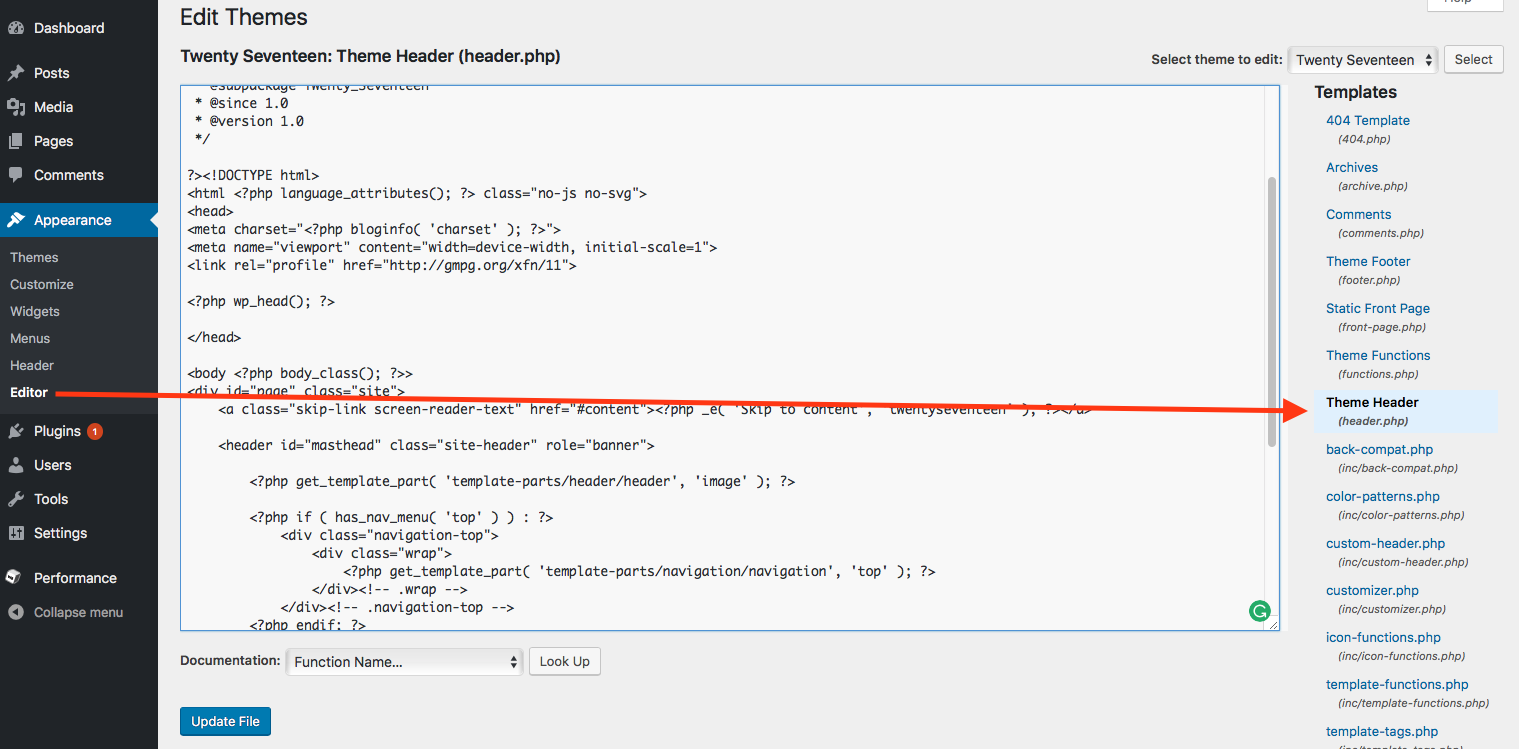The image size is (1519, 749).
Task: Open the color-patterns.php file
Action: point(1383,496)
